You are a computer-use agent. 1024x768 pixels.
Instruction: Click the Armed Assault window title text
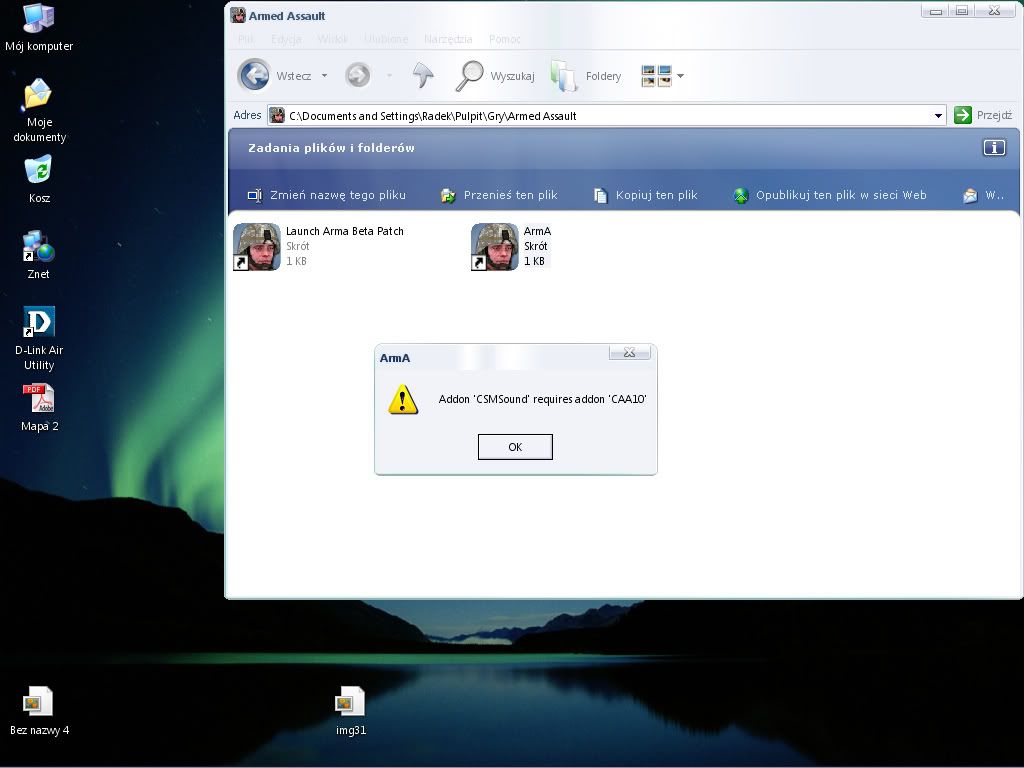click(287, 16)
